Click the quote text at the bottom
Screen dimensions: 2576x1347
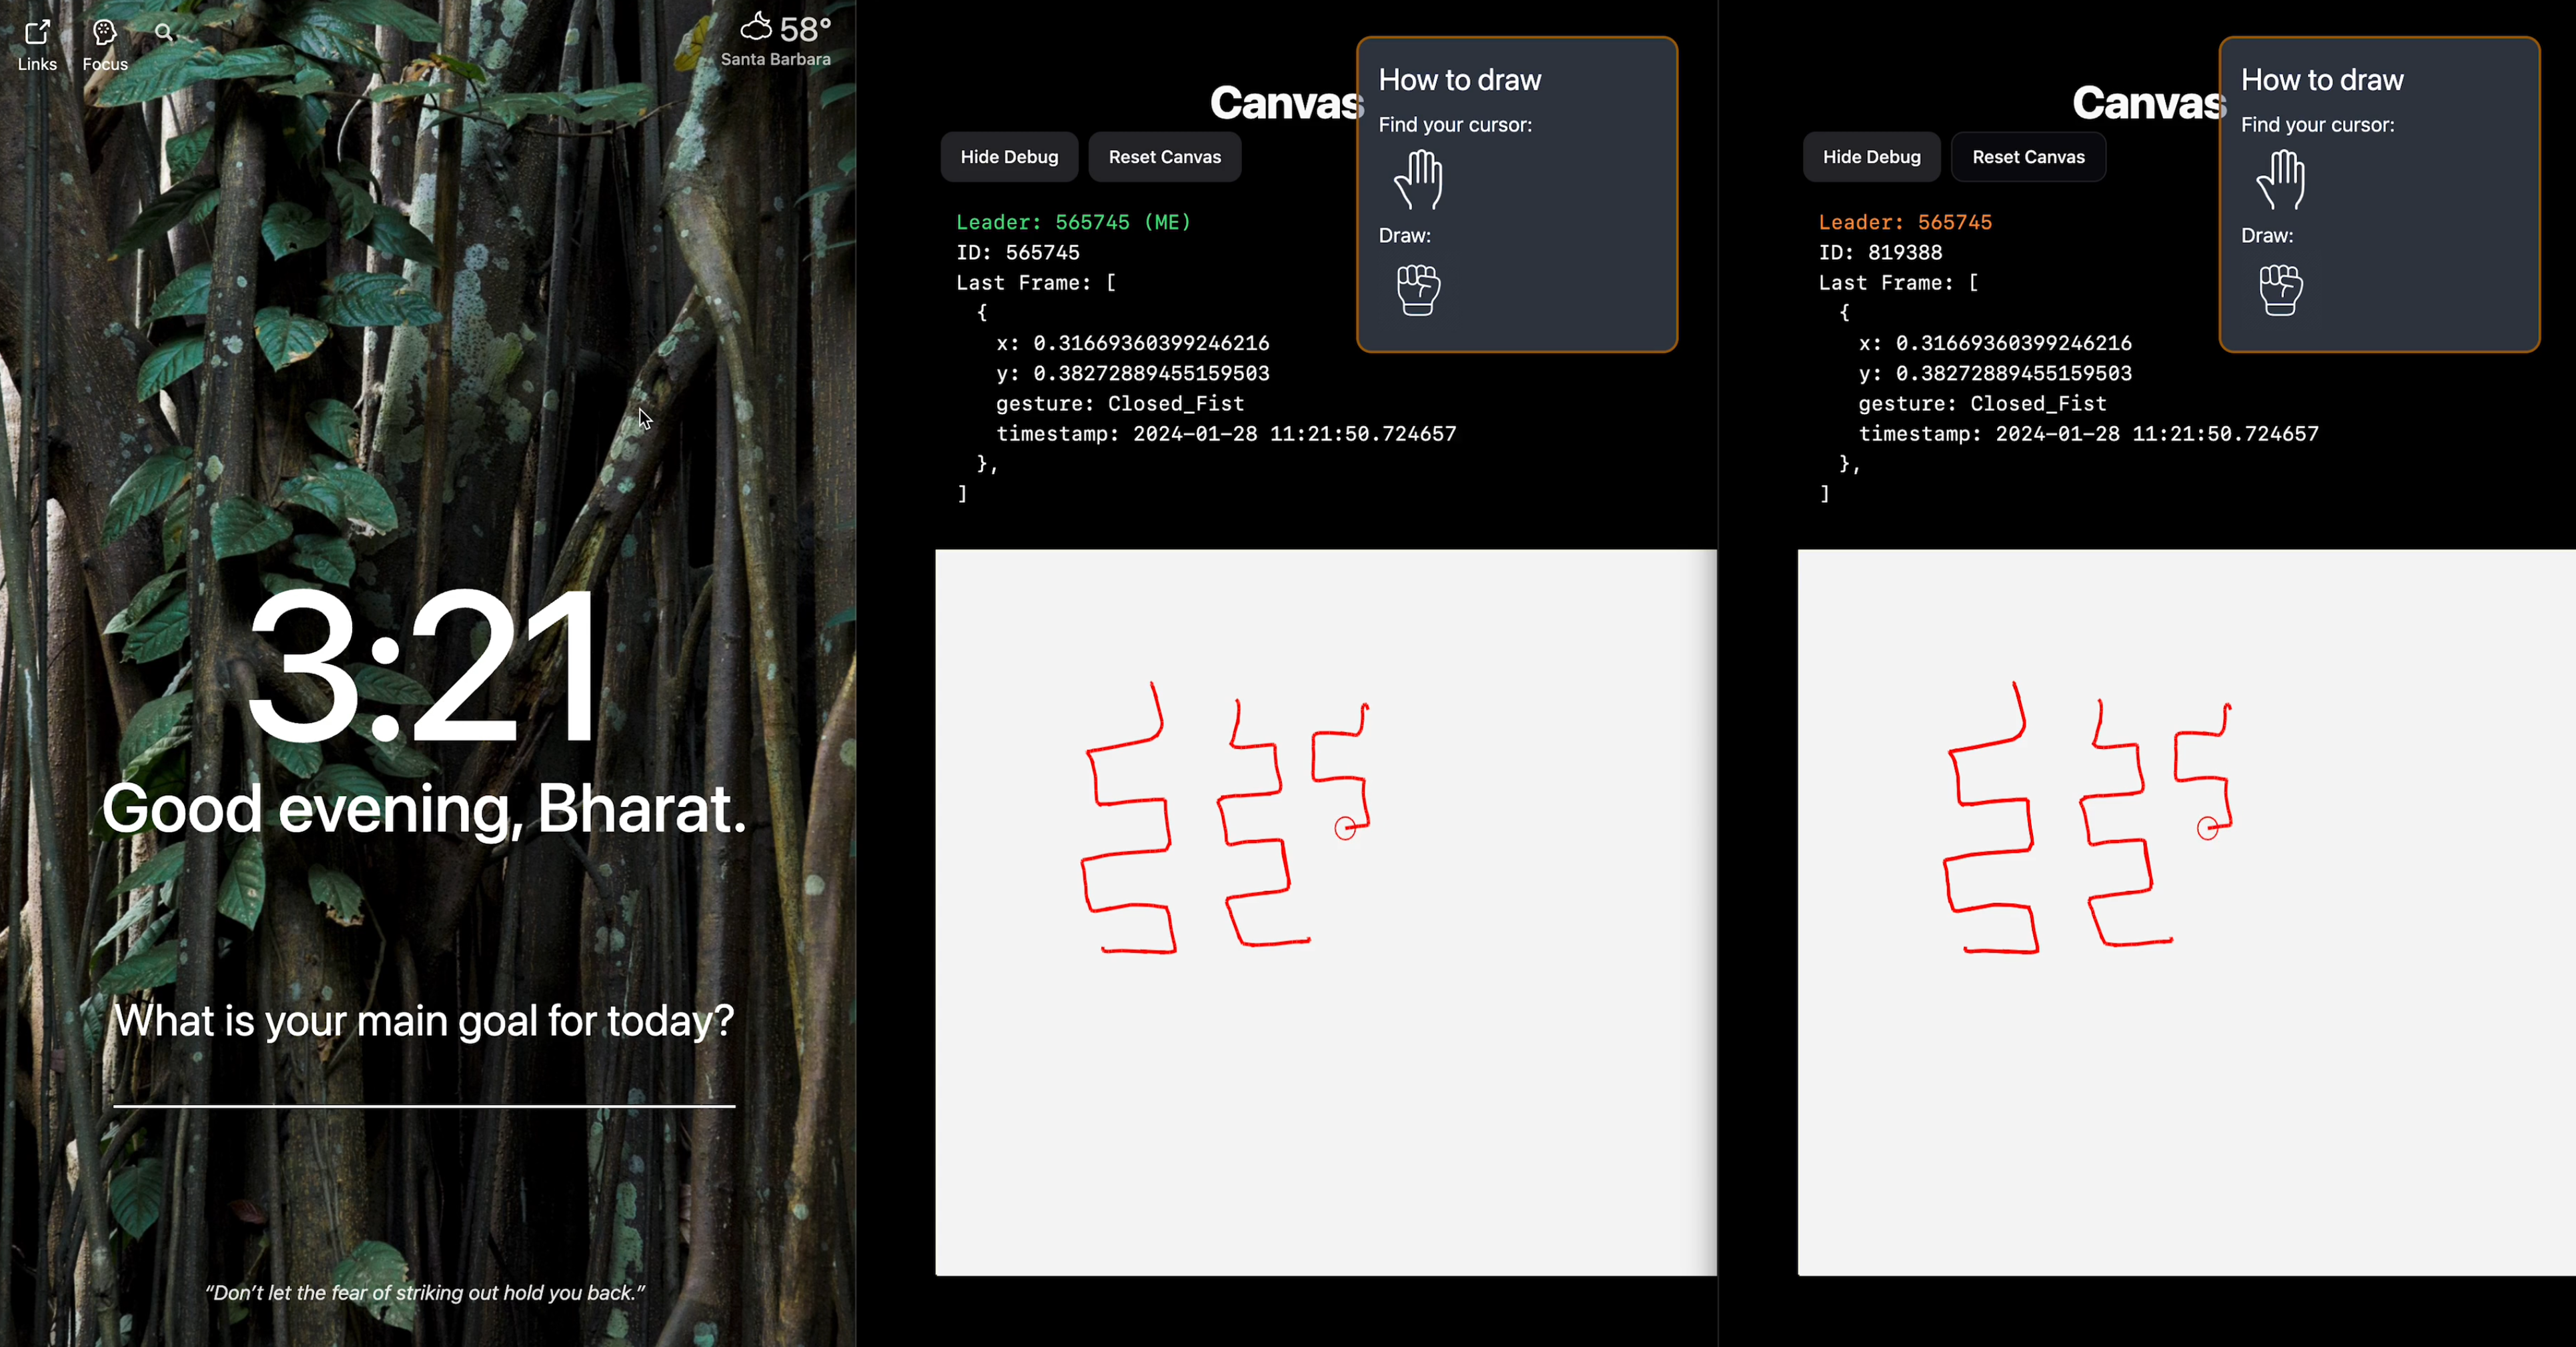click(424, 1292)
